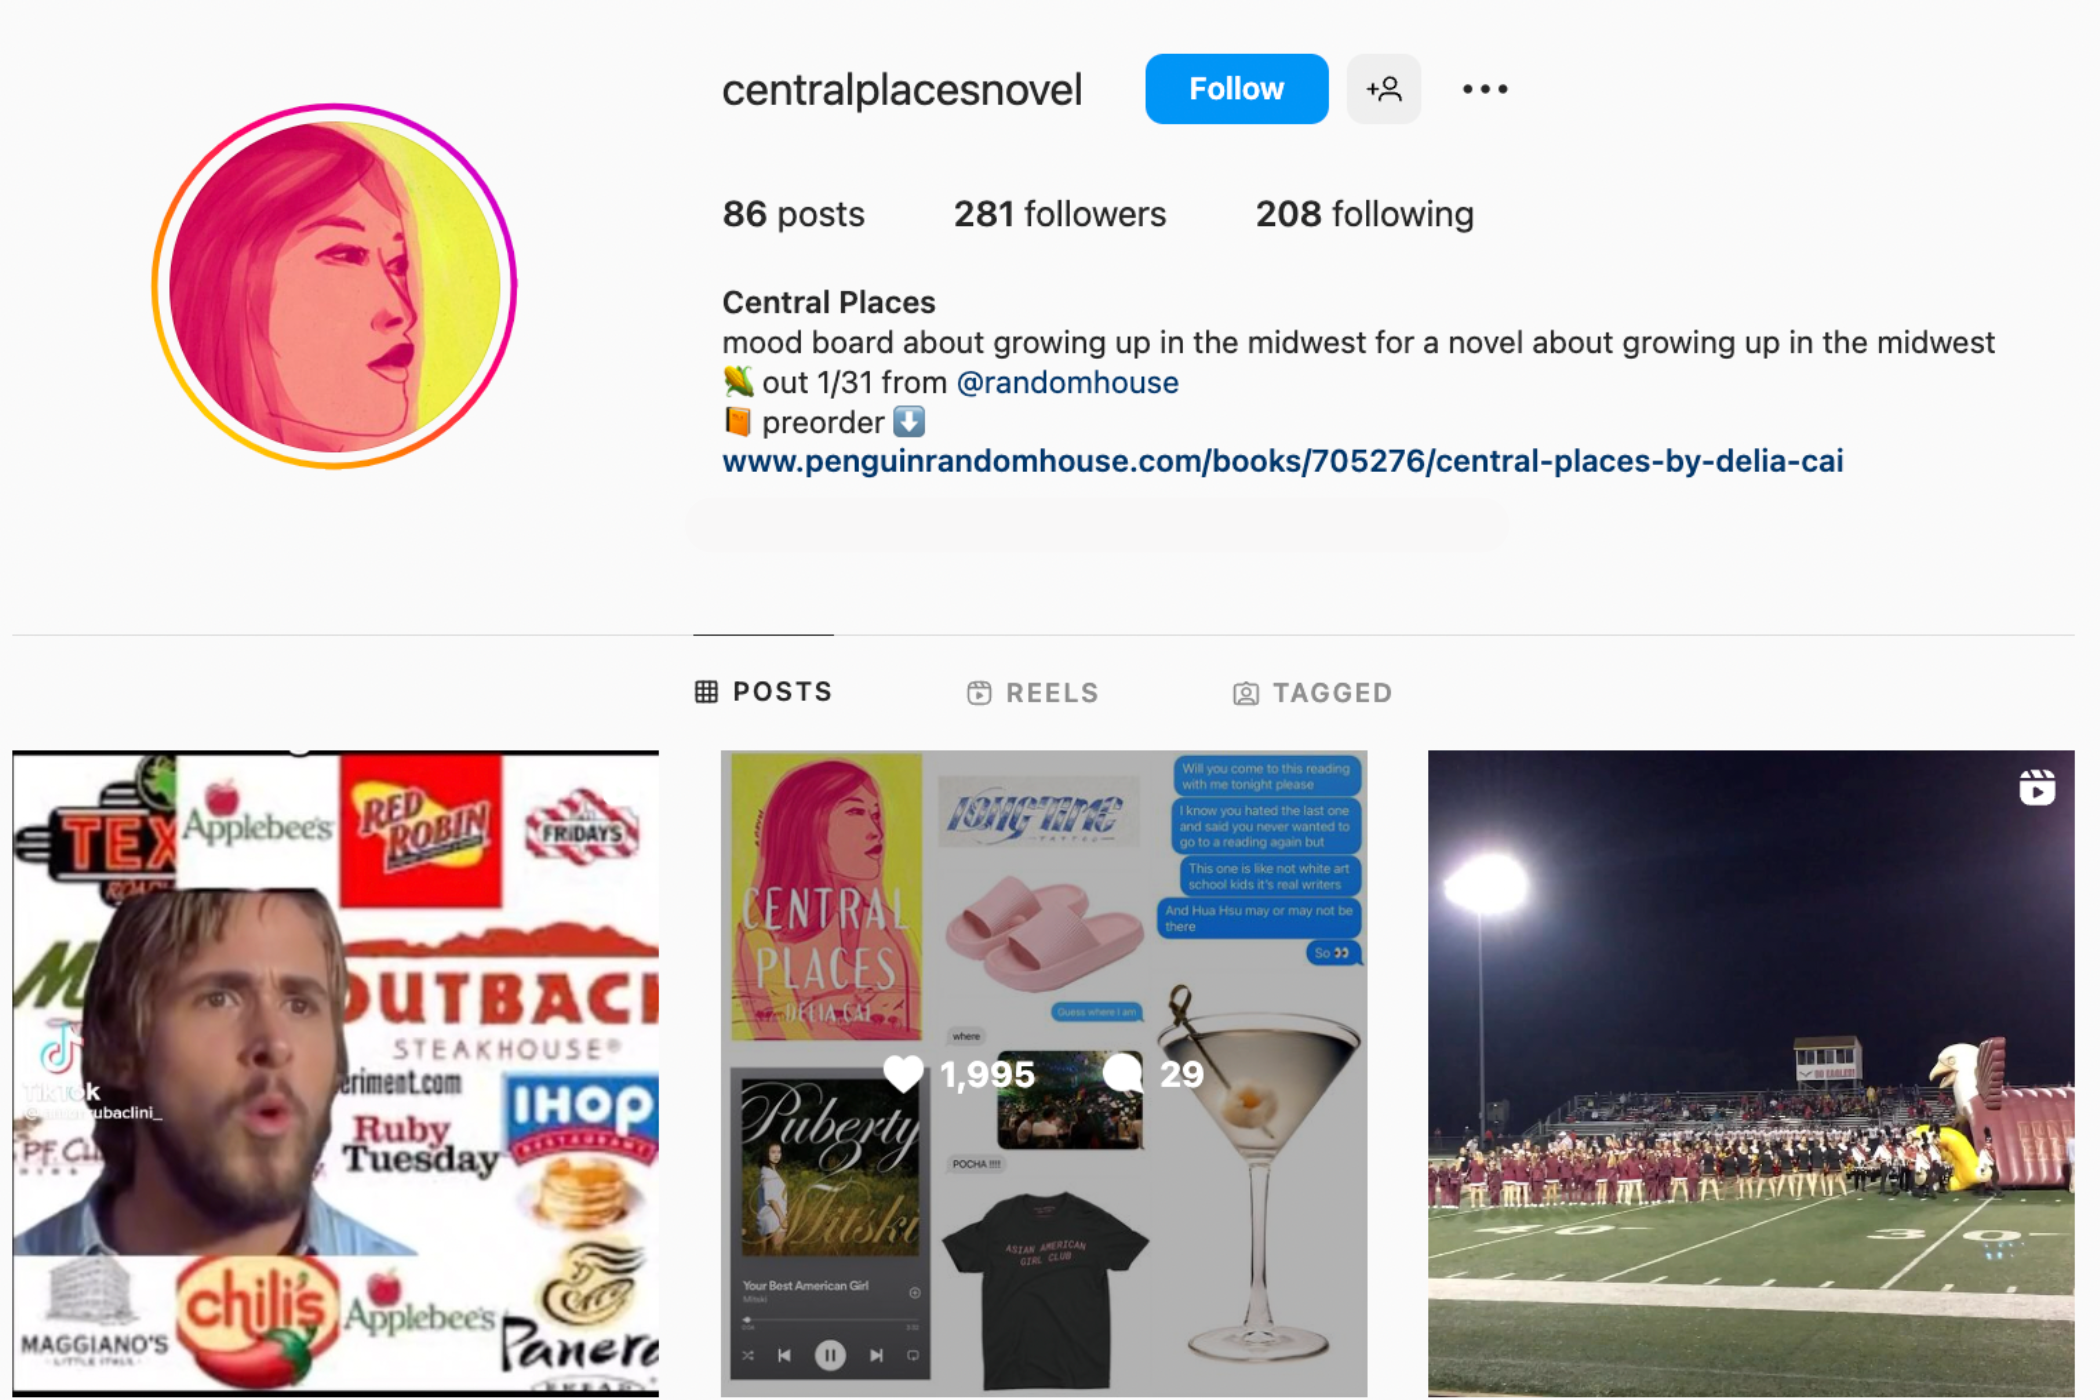Open the restaurant logos meme post
Image resolution: width=2100 pixels, height=1400 pixels.
pos(336,1073)
